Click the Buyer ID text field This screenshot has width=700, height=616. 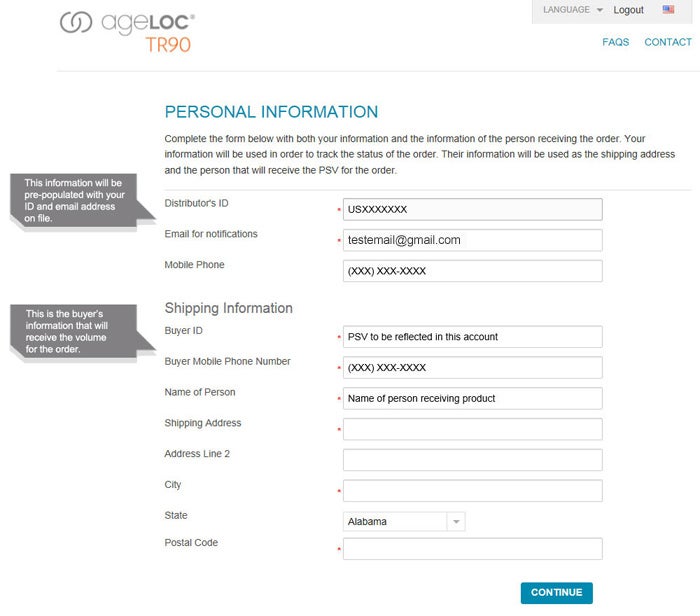[472, 337]
